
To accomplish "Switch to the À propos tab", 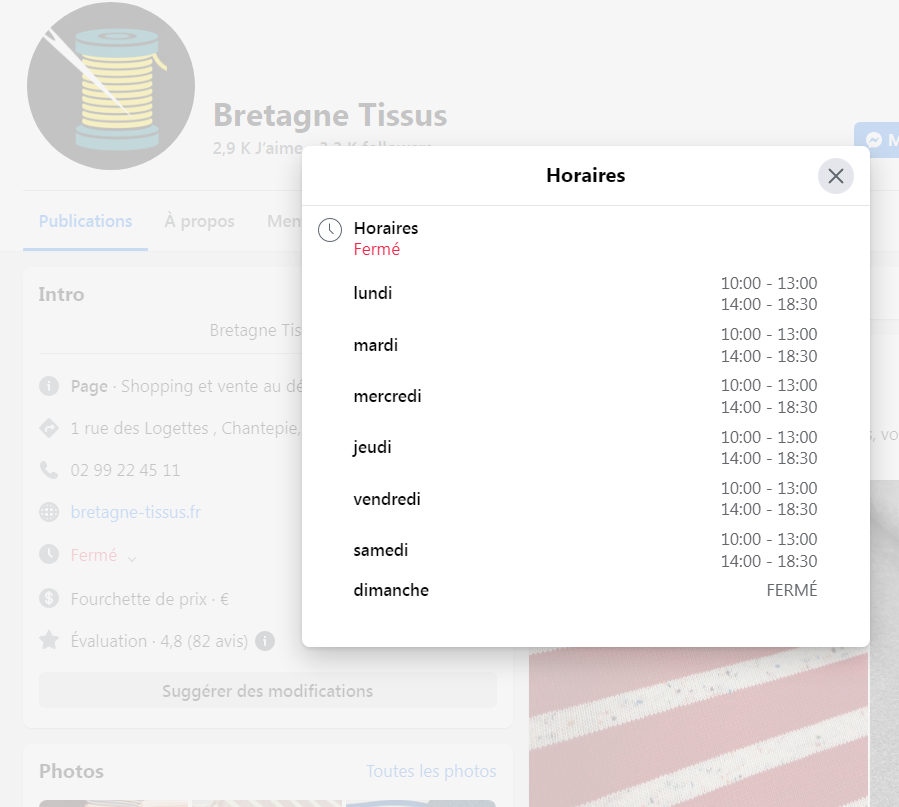I will point(200,221).
